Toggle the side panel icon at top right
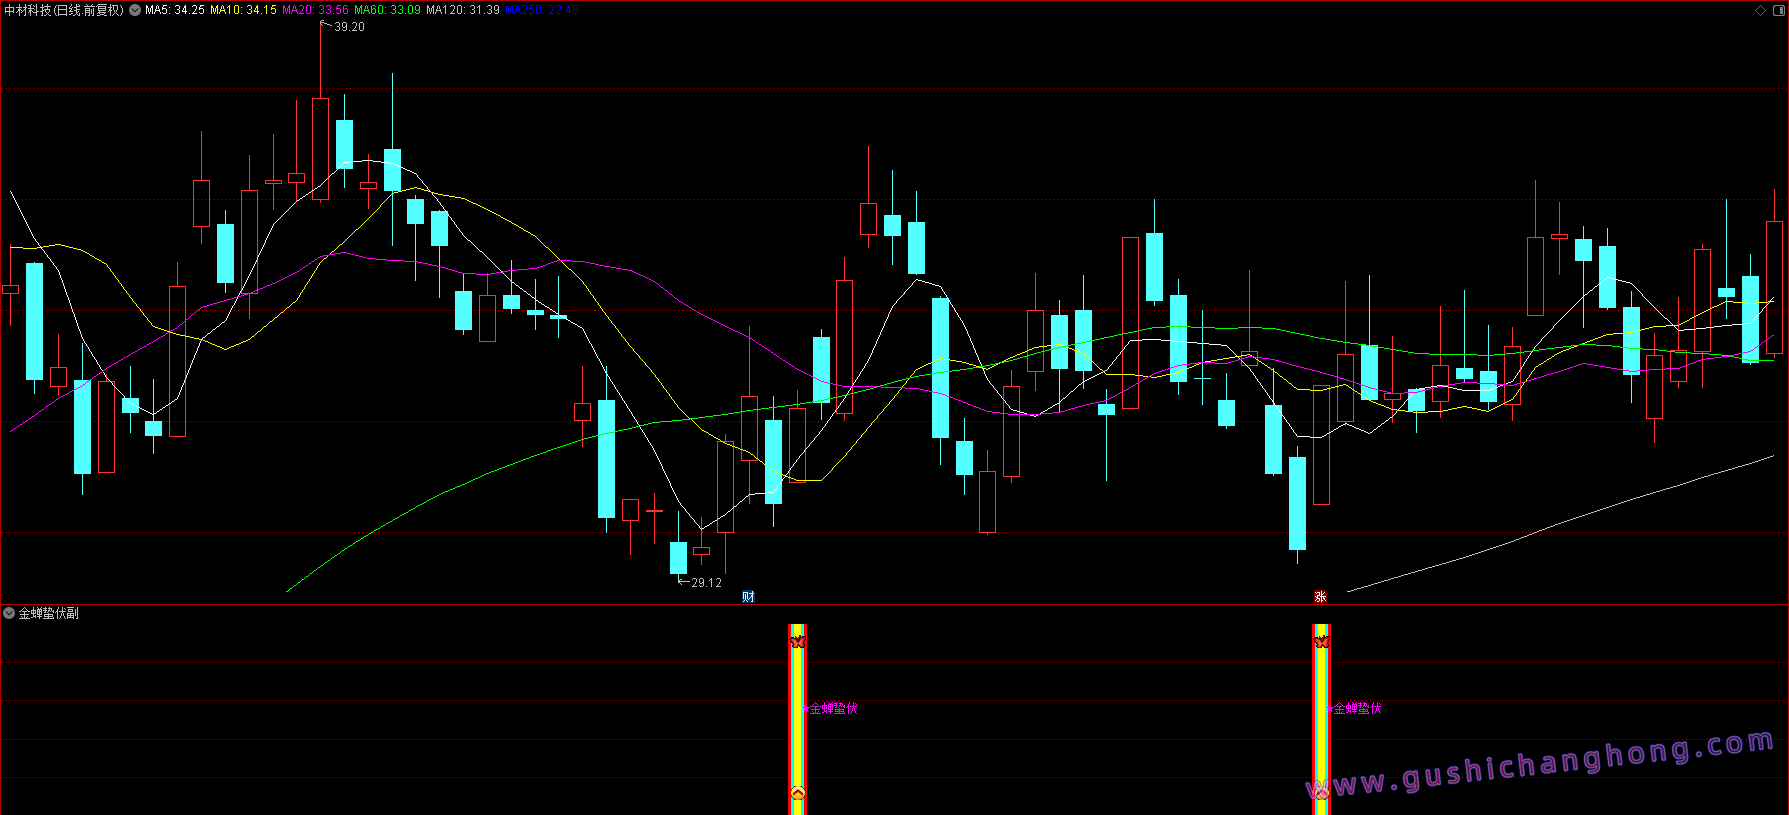The height and width of the screenshot is (815, 1789). point(1777,10)
